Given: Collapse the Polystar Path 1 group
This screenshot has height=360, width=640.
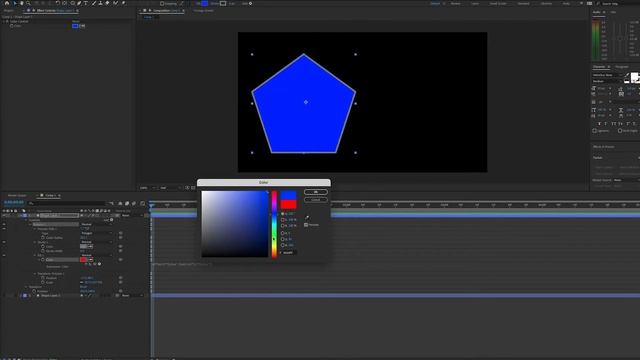Looking at the screenshot, I should (35, 229).
